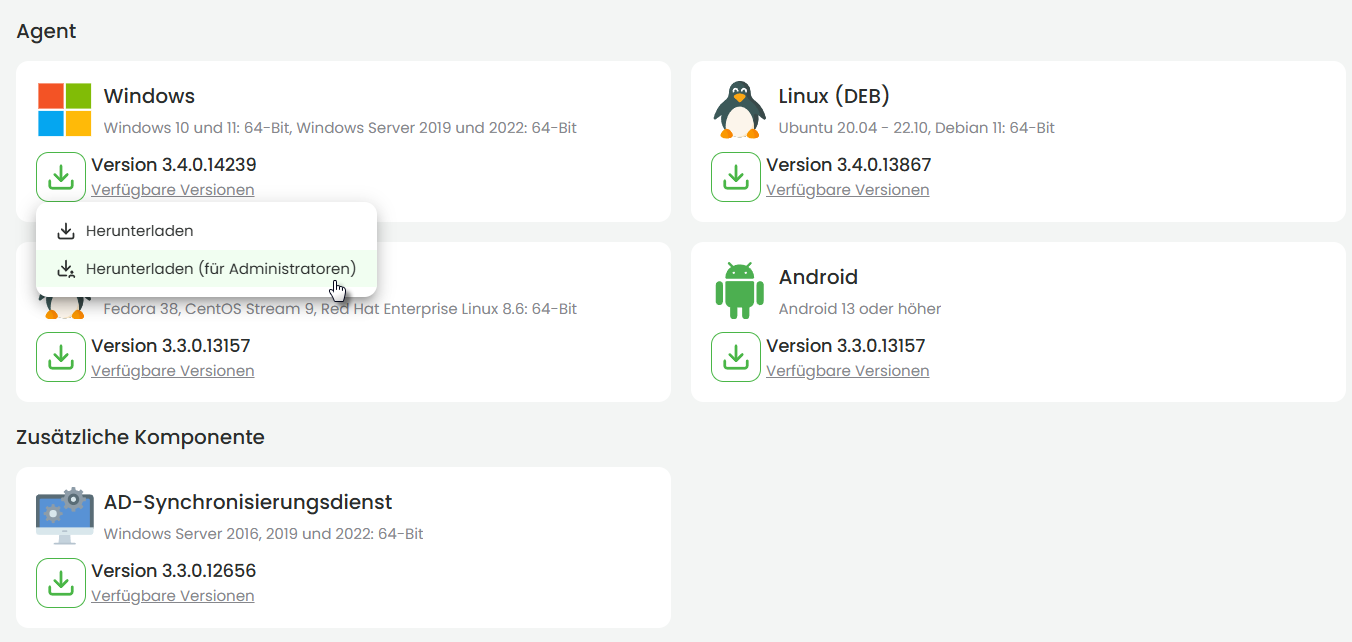Collapse the Windows download dropdown button
Viewport: 1352px width, 642px height.
pos(61,177)
